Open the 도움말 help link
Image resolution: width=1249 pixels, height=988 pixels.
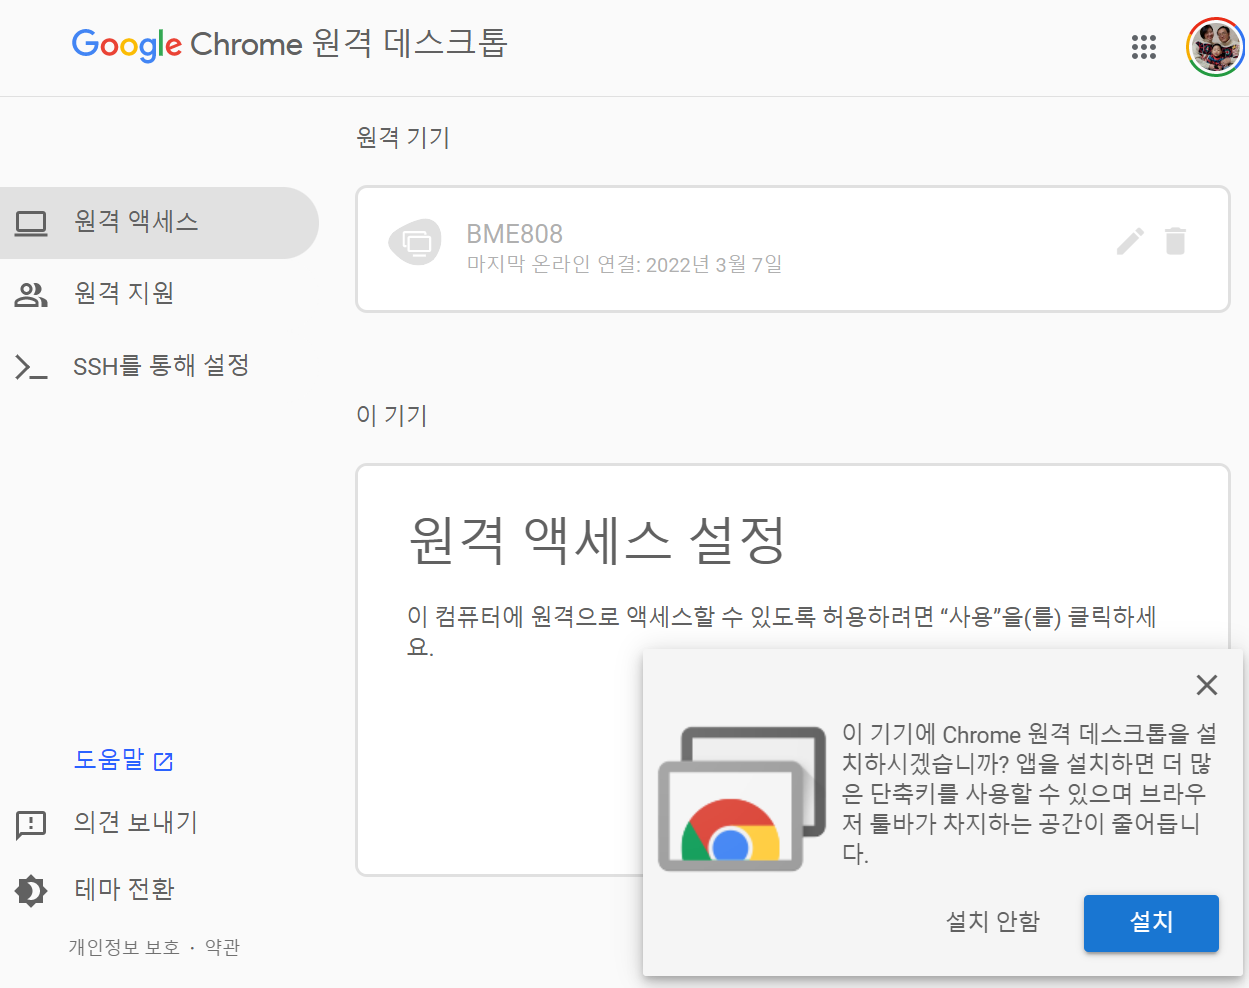(109, 760)
